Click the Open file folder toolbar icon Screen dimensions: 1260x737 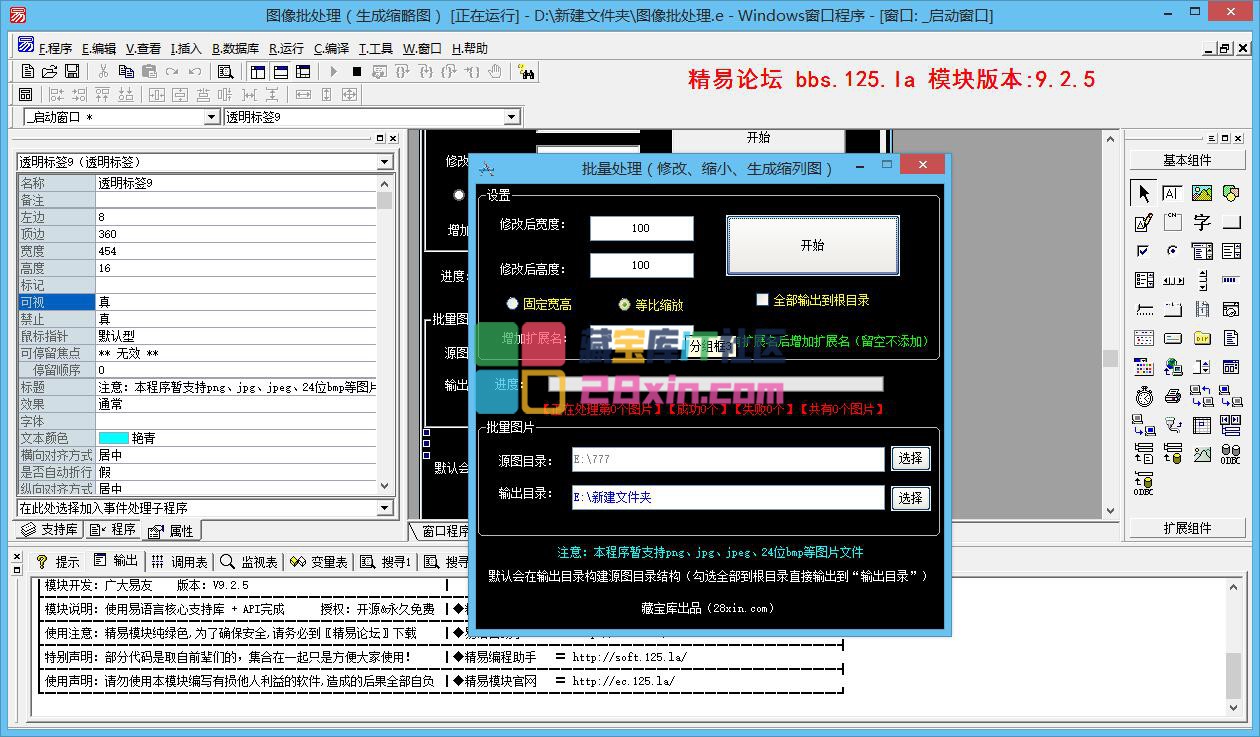(49, 72)
